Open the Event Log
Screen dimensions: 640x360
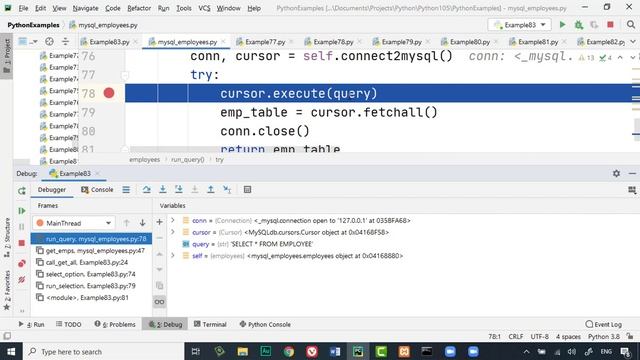point(603,324)
